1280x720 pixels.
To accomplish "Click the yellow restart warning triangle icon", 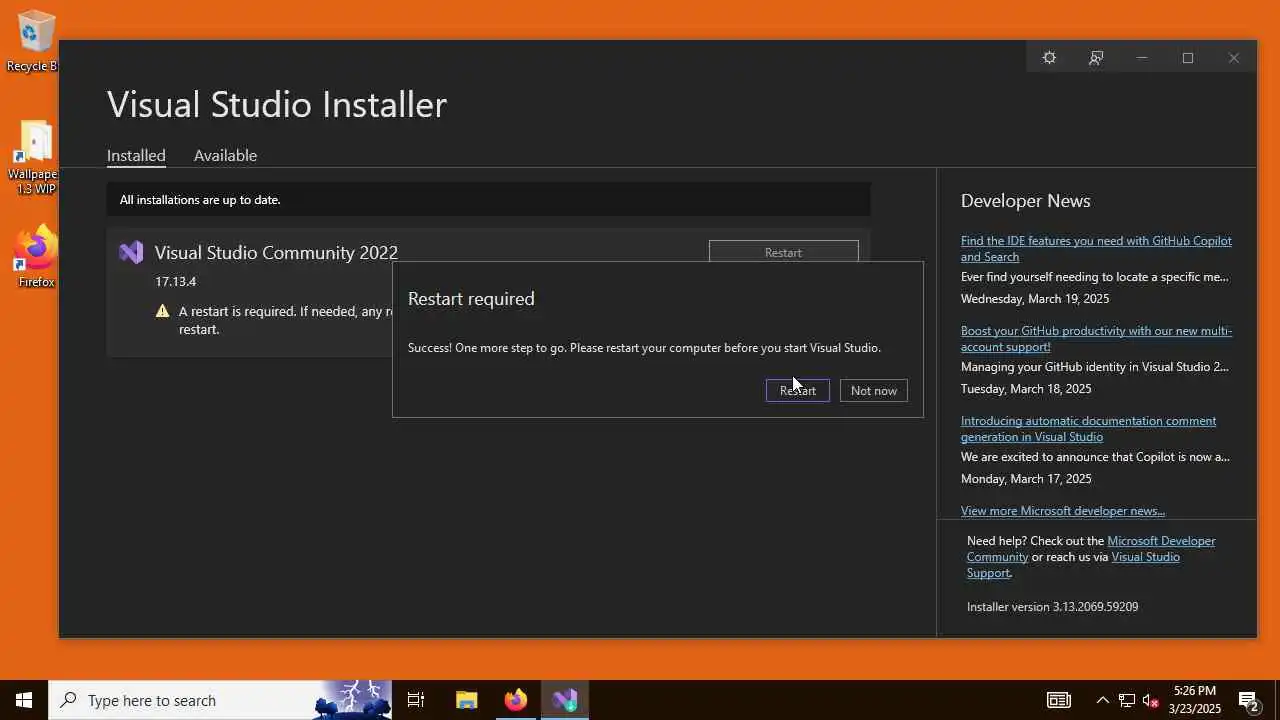I will [162, 311].
